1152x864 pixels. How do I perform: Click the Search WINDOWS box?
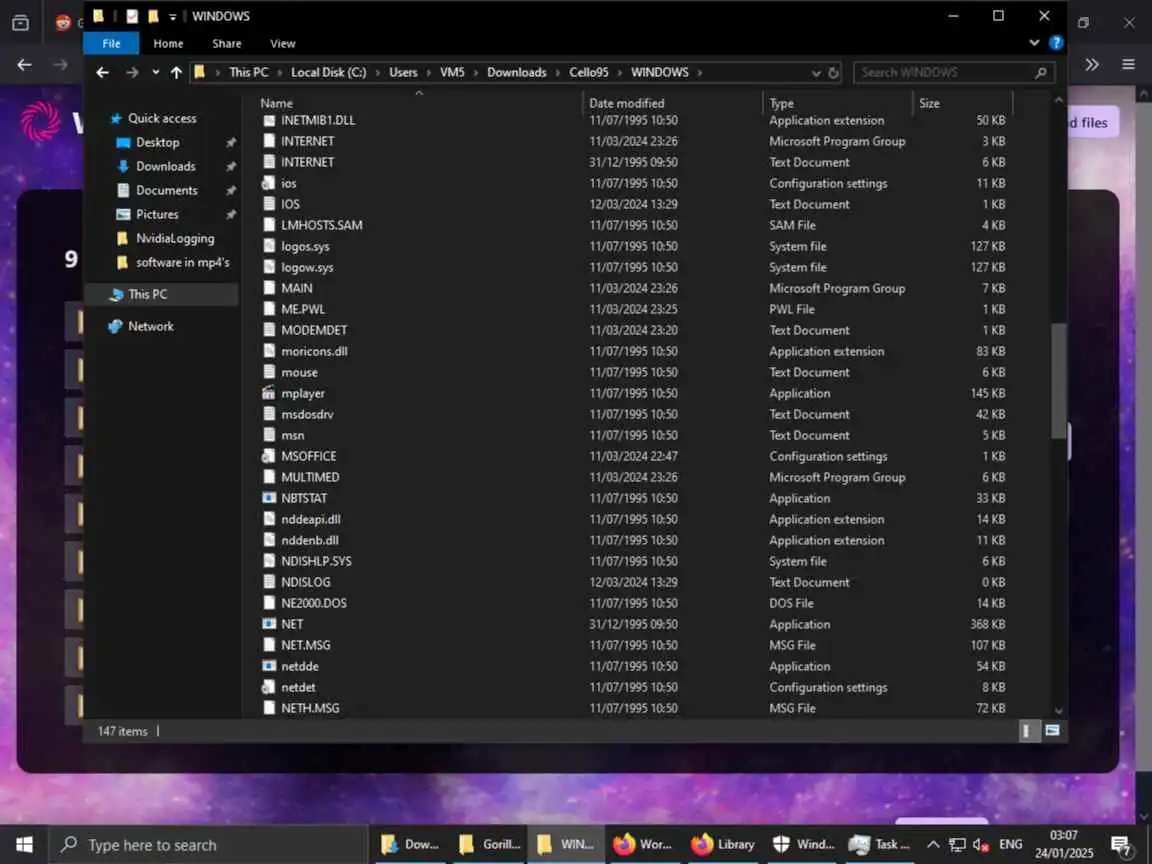(954, 72)
